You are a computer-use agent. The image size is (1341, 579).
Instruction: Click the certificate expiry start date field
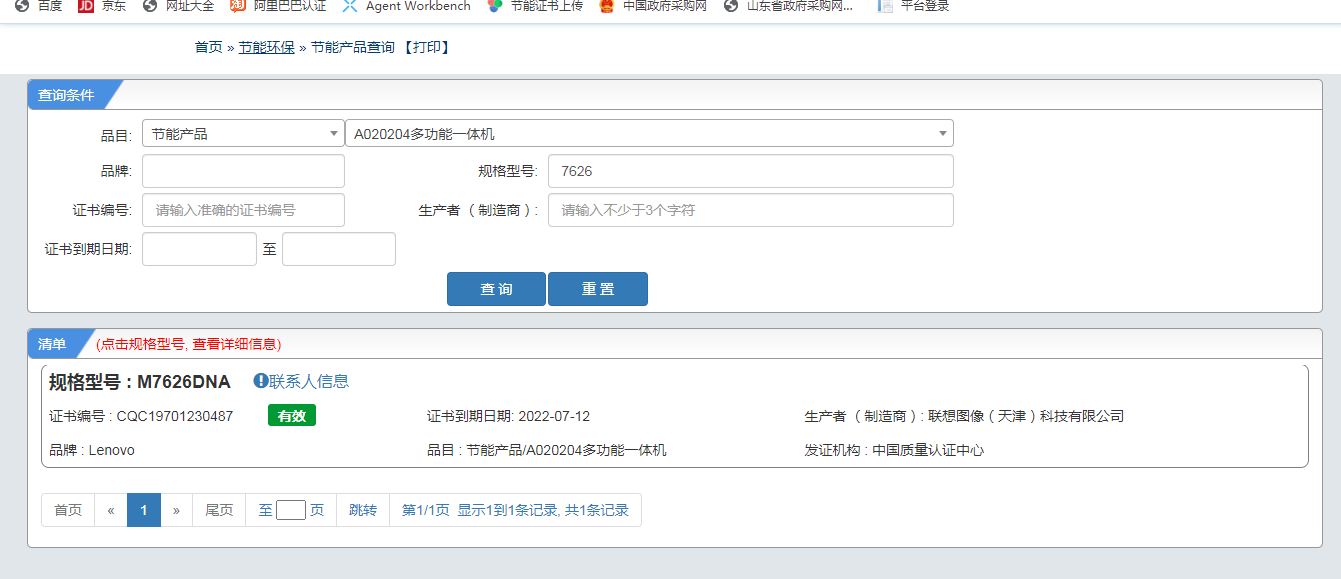pos(199,249)
